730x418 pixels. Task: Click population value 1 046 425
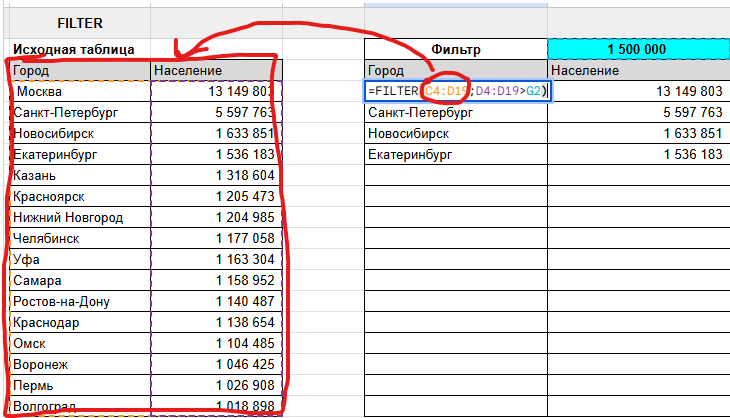(x=216, y=364)
